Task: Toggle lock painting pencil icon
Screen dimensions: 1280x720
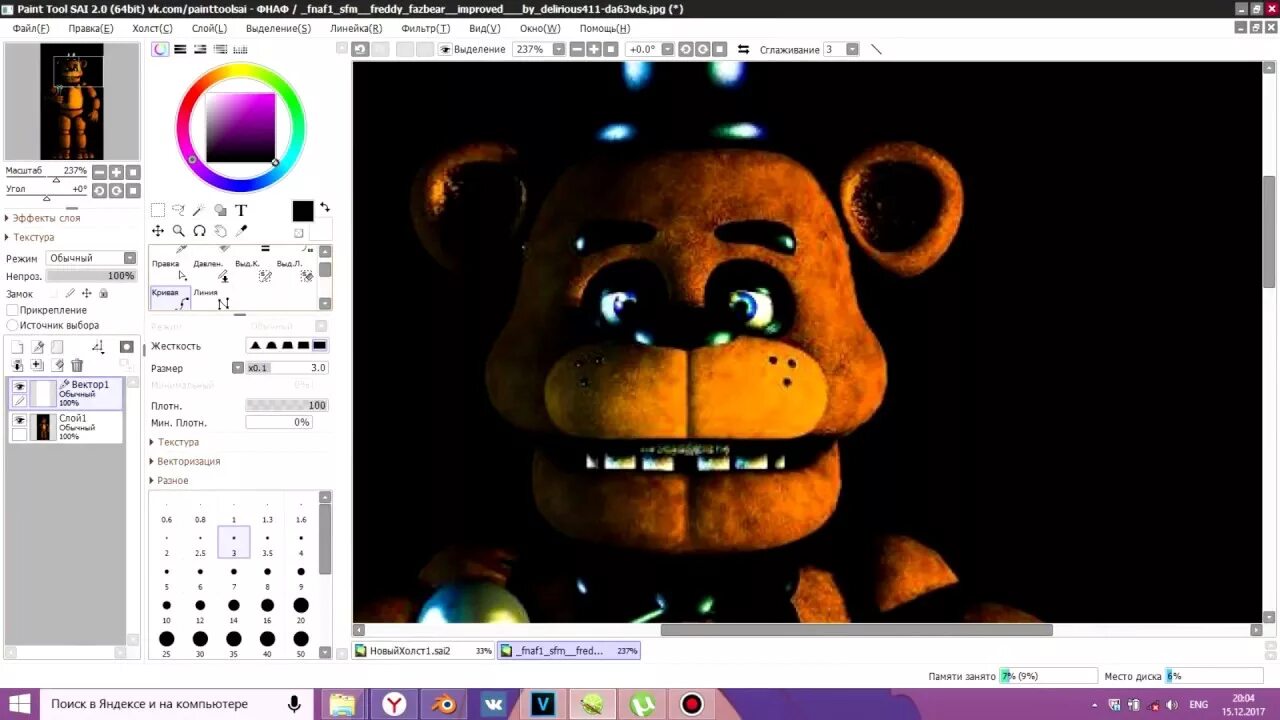Action: pos(70,294)
